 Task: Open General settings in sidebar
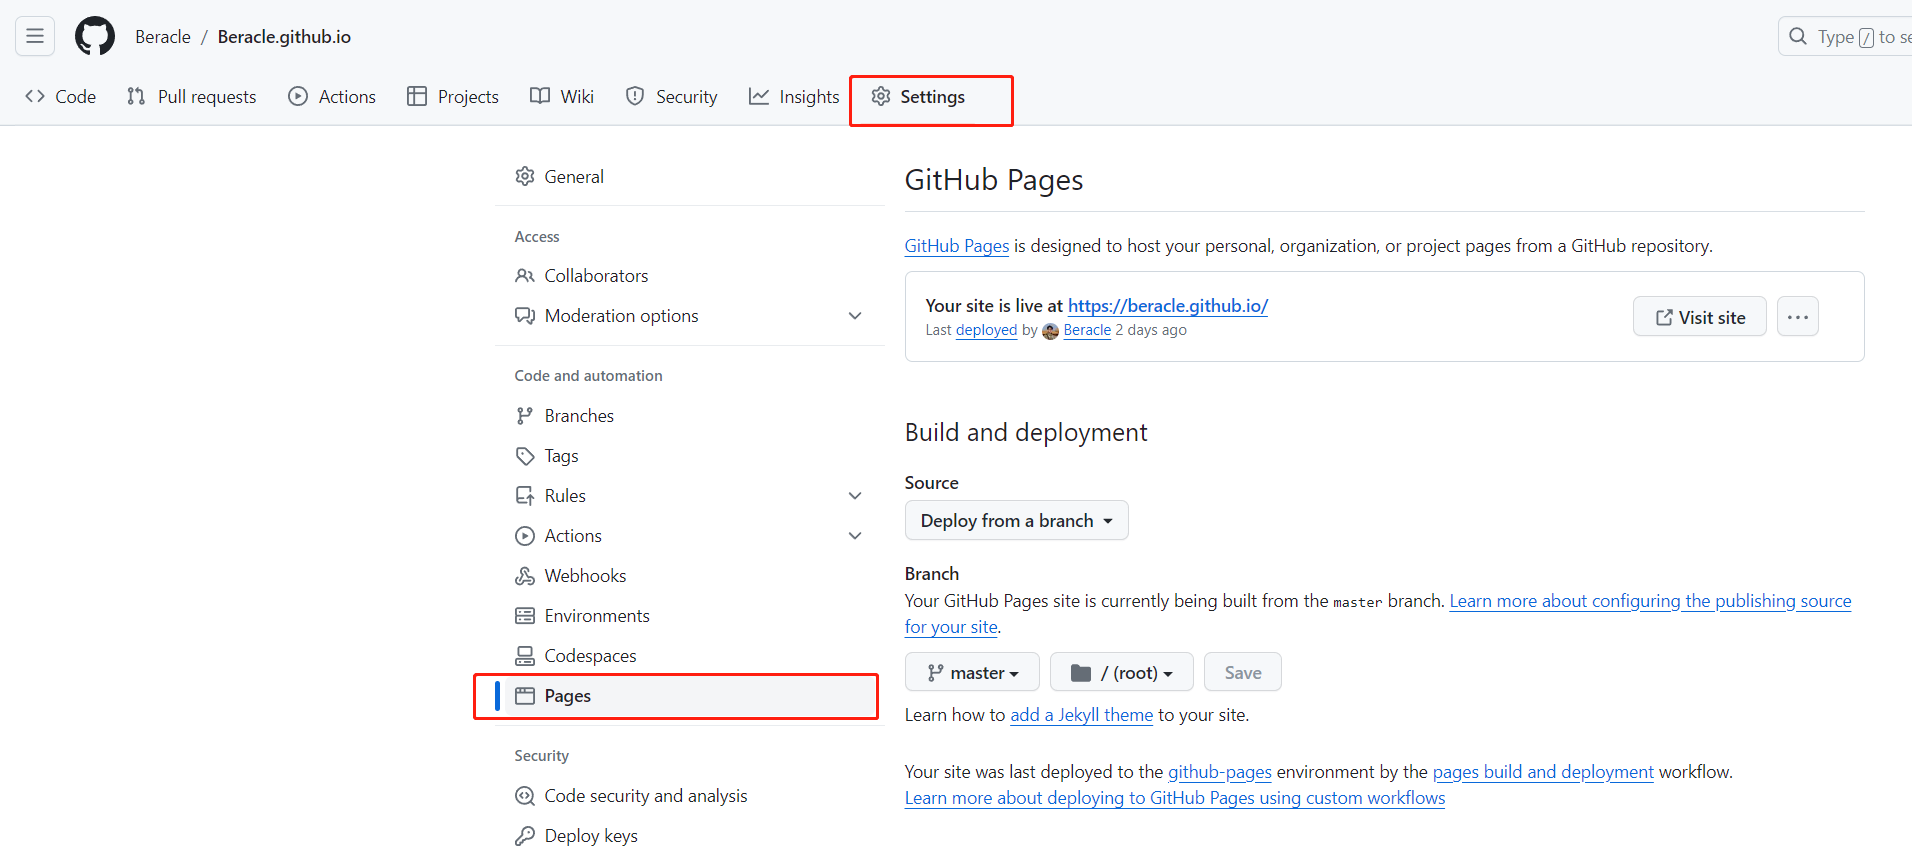click(x=690, y=177)
